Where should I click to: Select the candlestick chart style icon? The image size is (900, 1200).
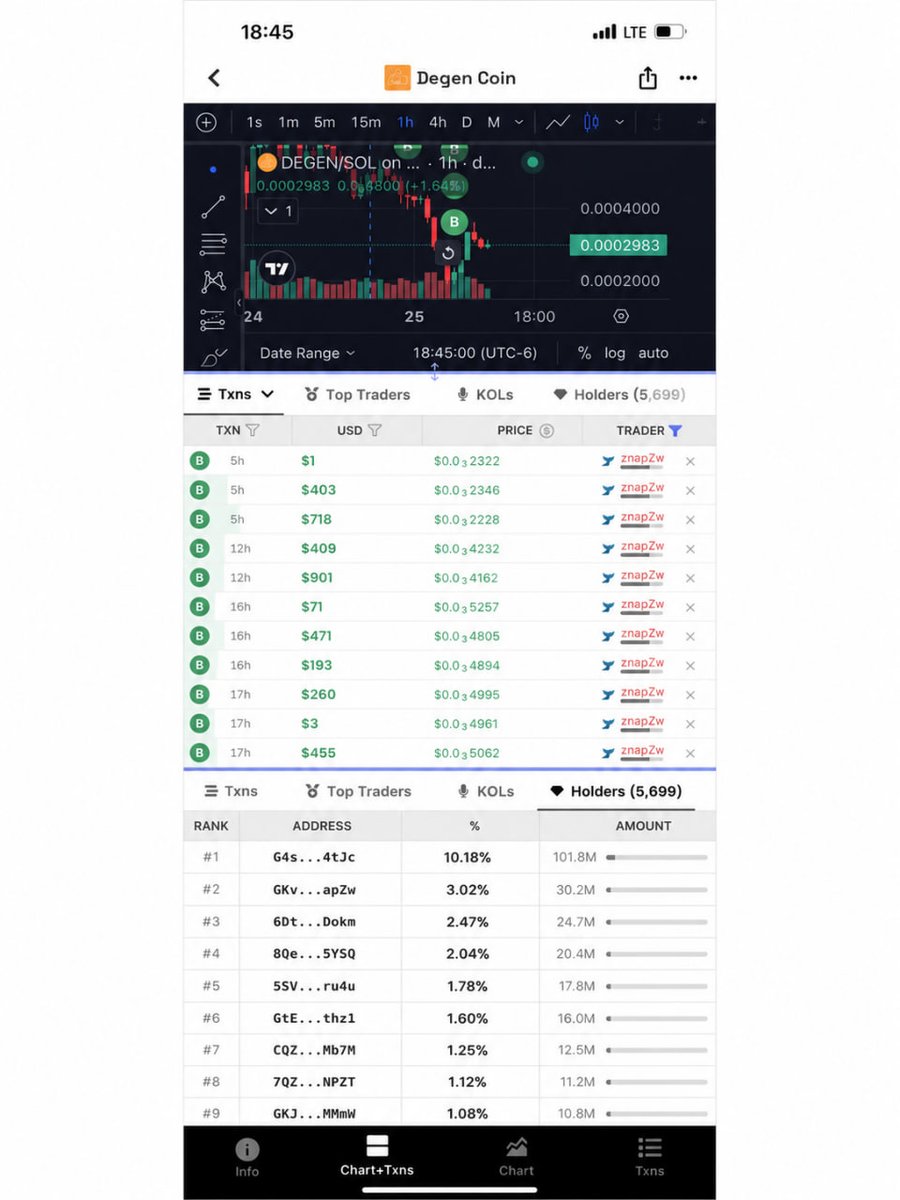click(x=591, y=122)
